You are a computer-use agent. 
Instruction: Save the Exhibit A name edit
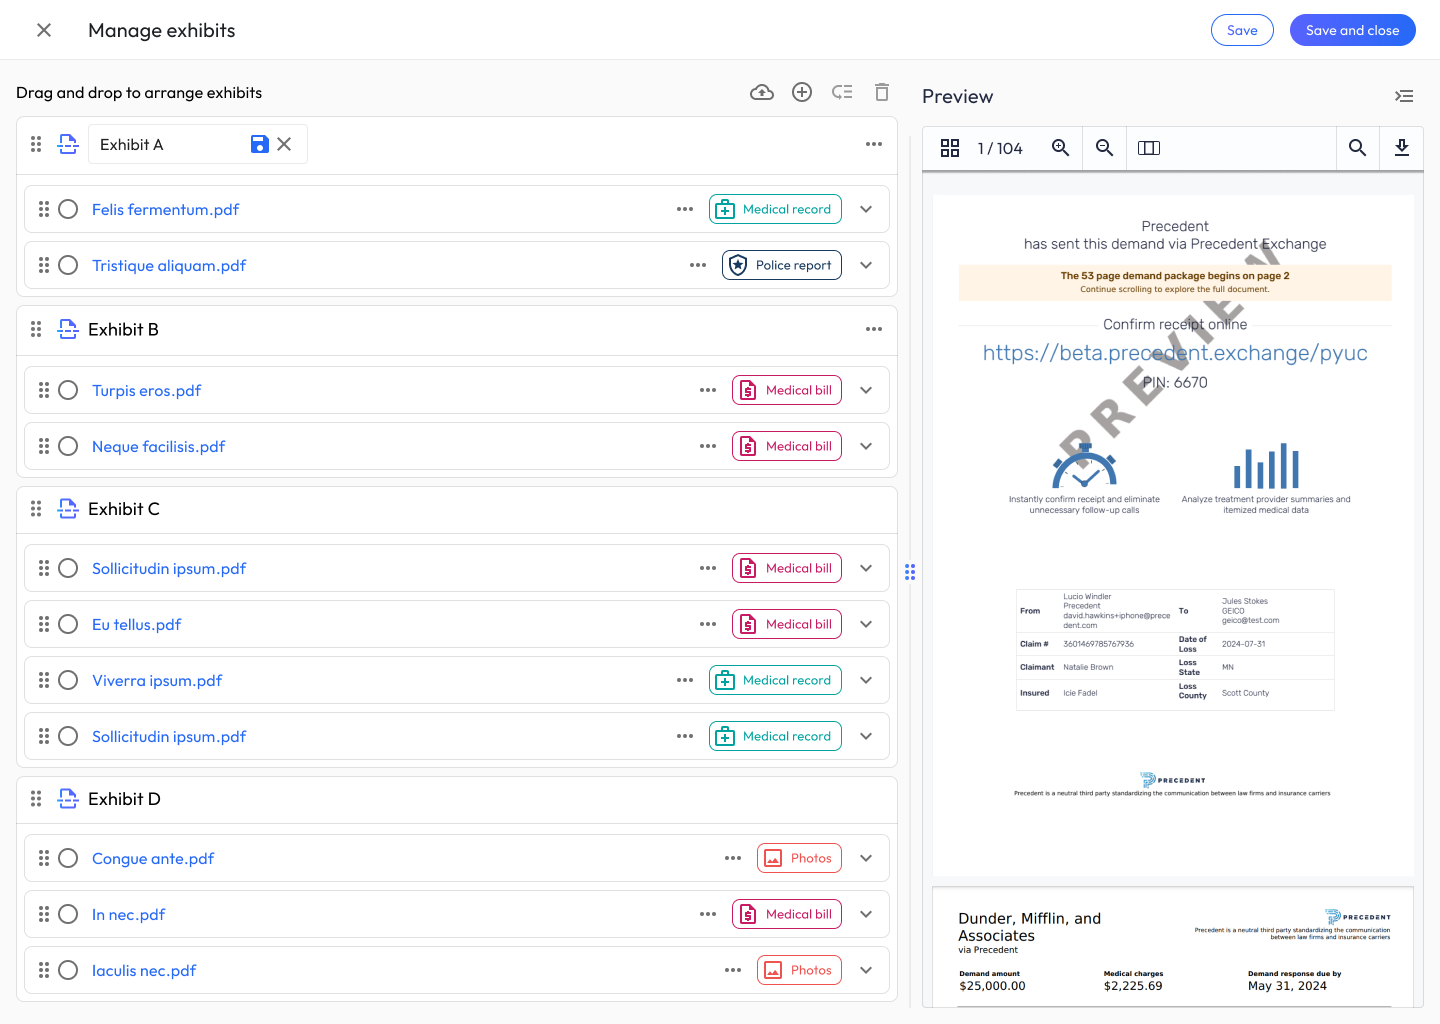pos(259,144)
